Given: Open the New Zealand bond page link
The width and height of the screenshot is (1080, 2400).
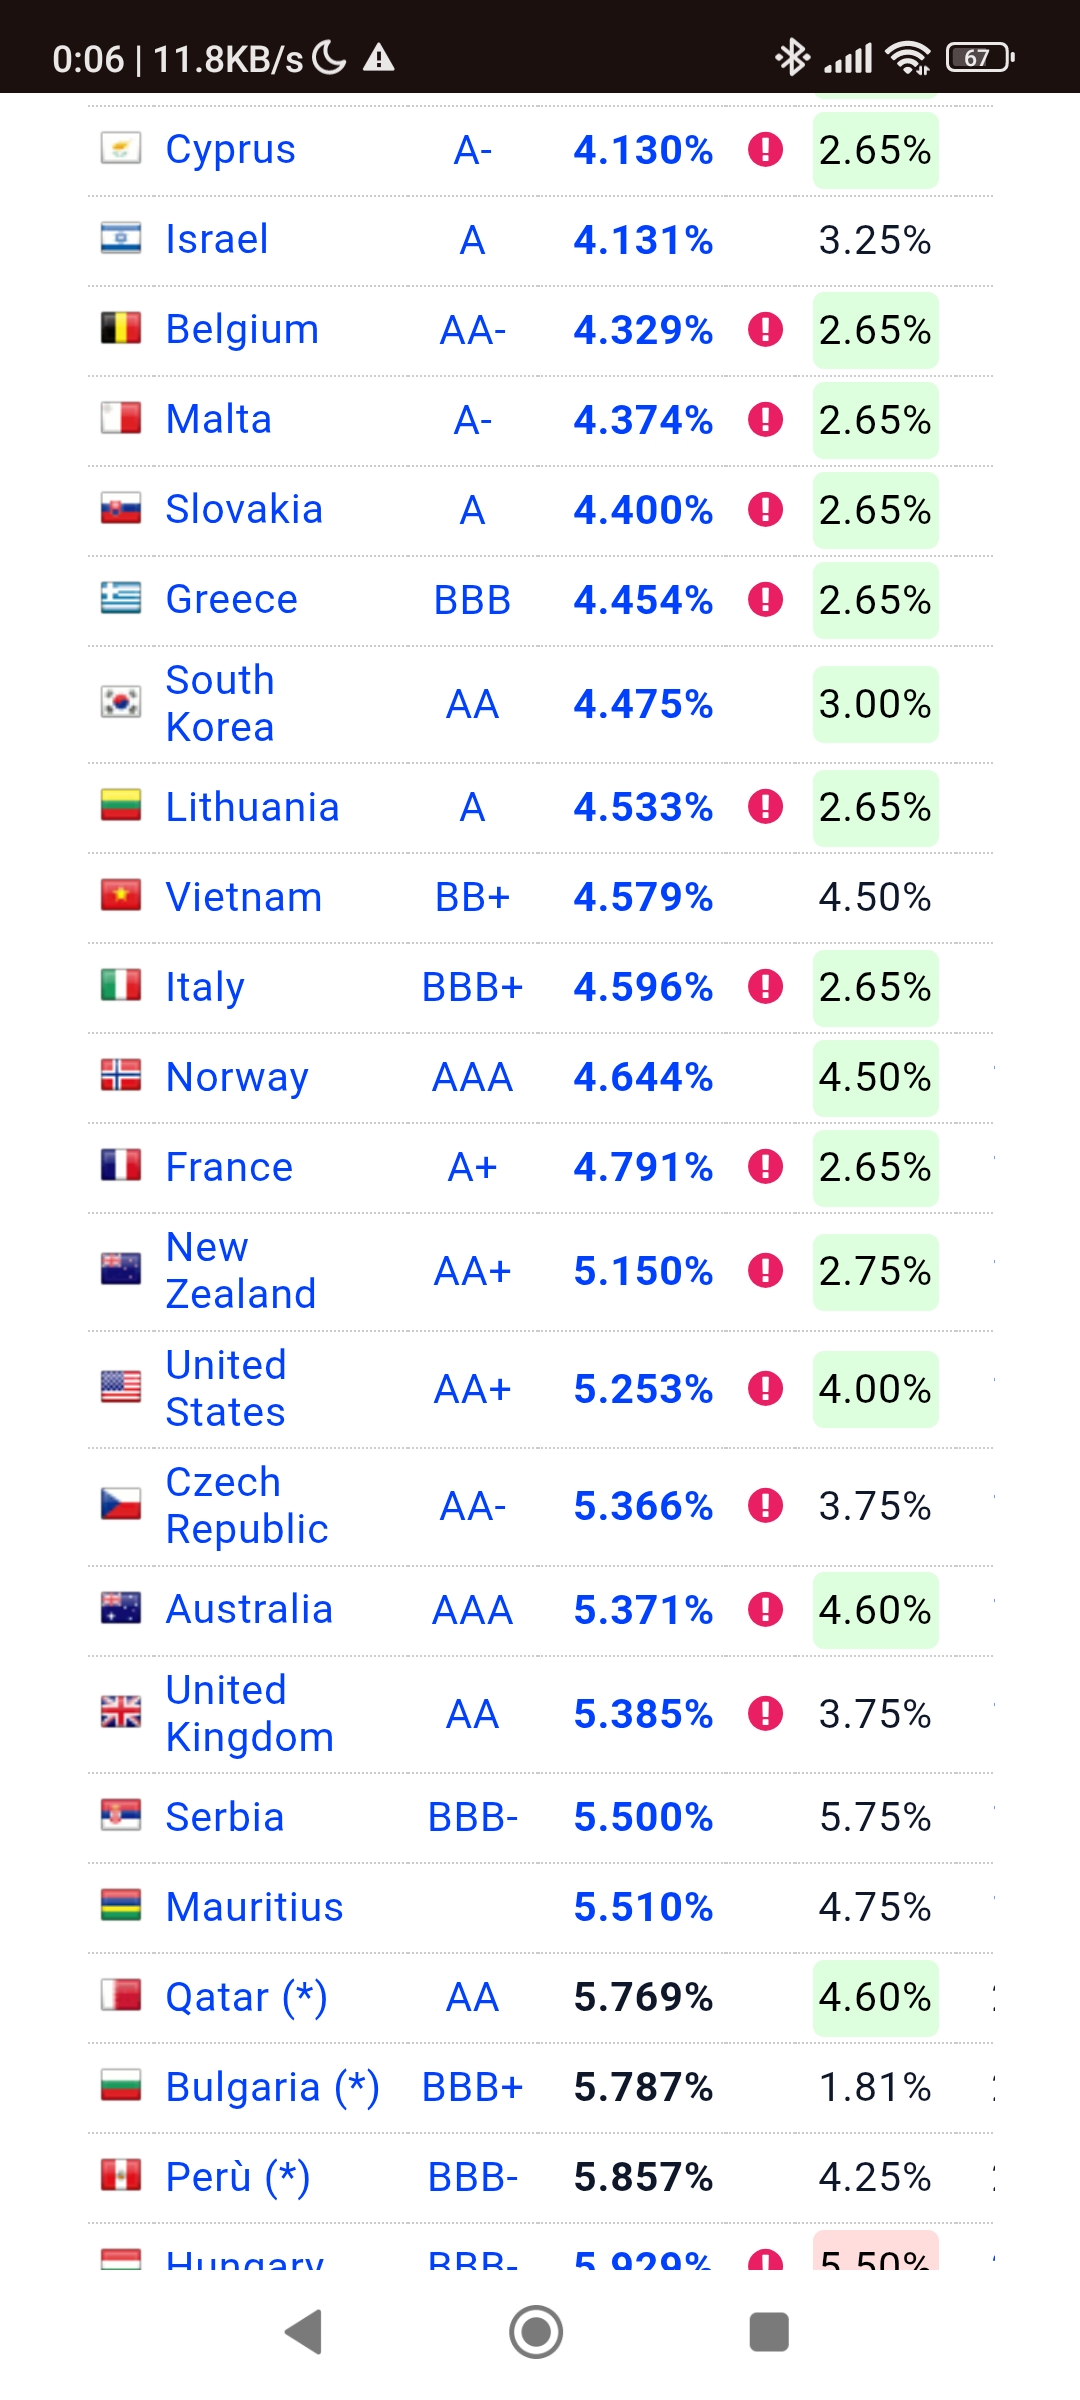Looking at the screenshot, I should tap(241, 1271).
